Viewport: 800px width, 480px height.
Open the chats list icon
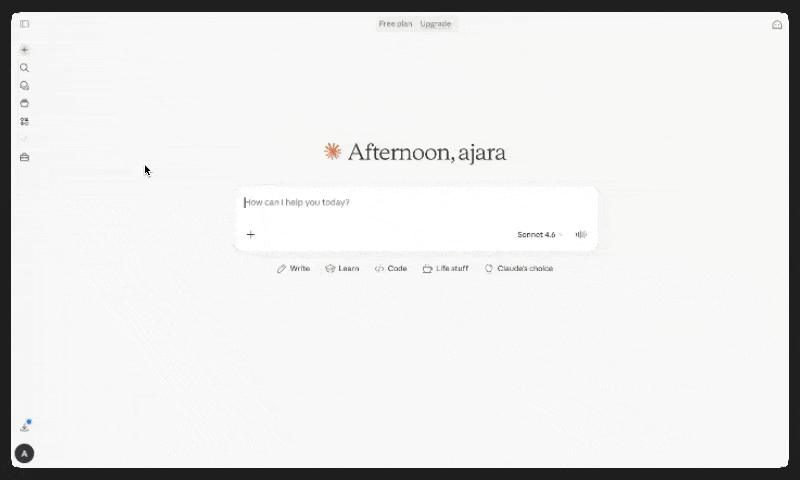24,86
